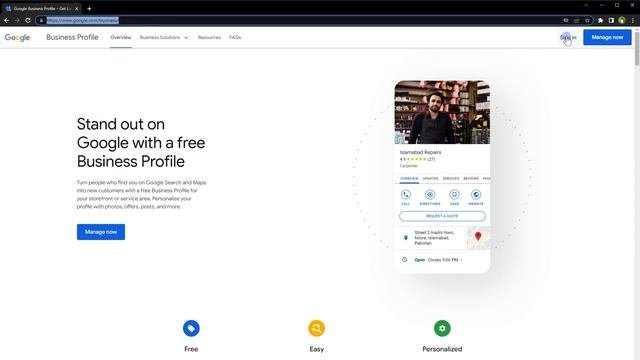Bookmark this page with star icon
640x360 pixels.
587,20
